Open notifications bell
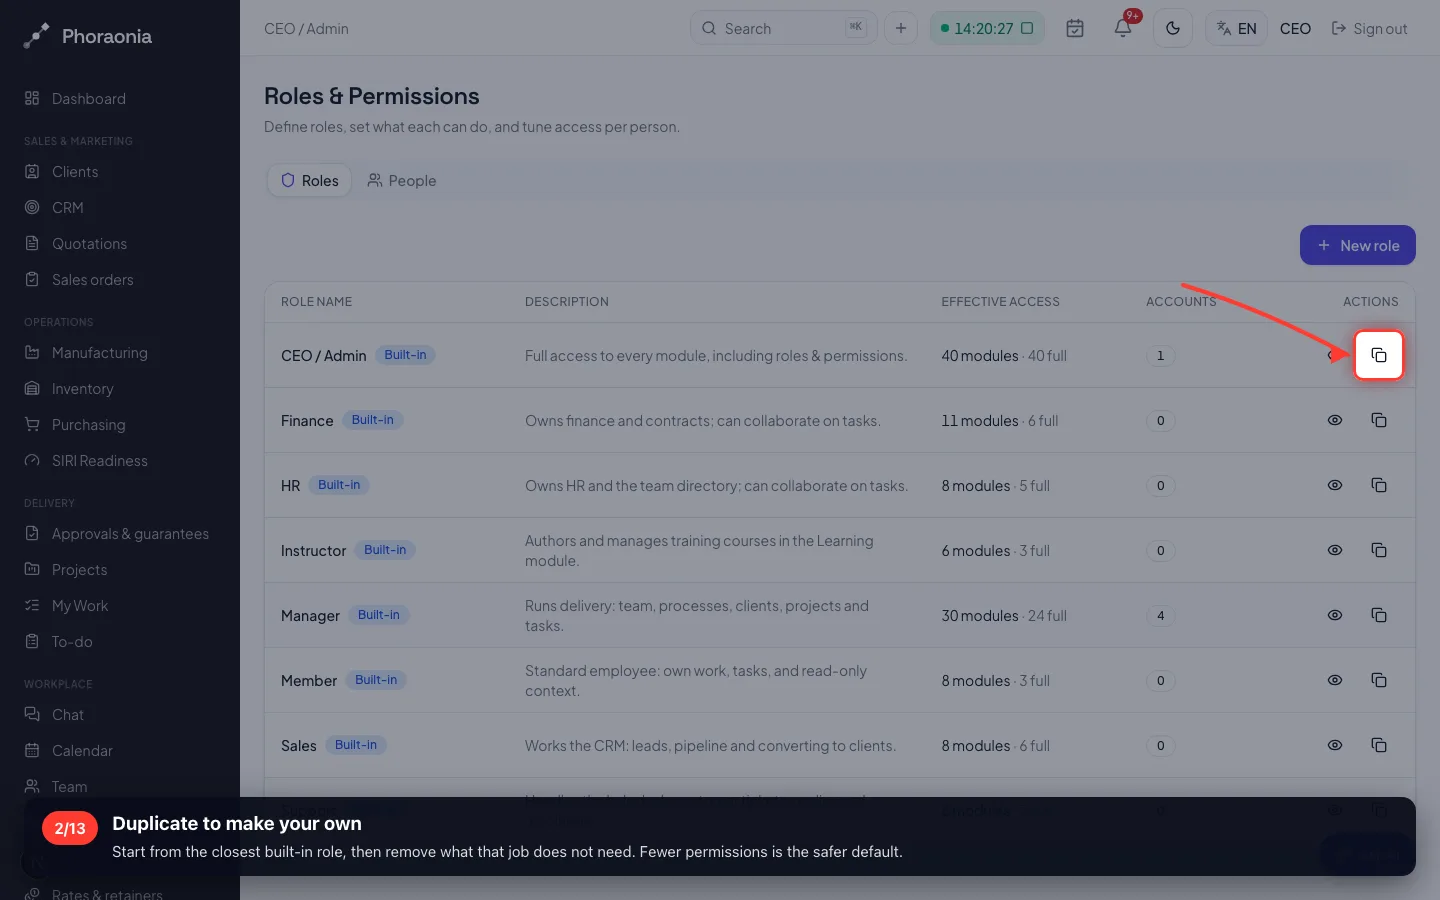 [1123, 28]
